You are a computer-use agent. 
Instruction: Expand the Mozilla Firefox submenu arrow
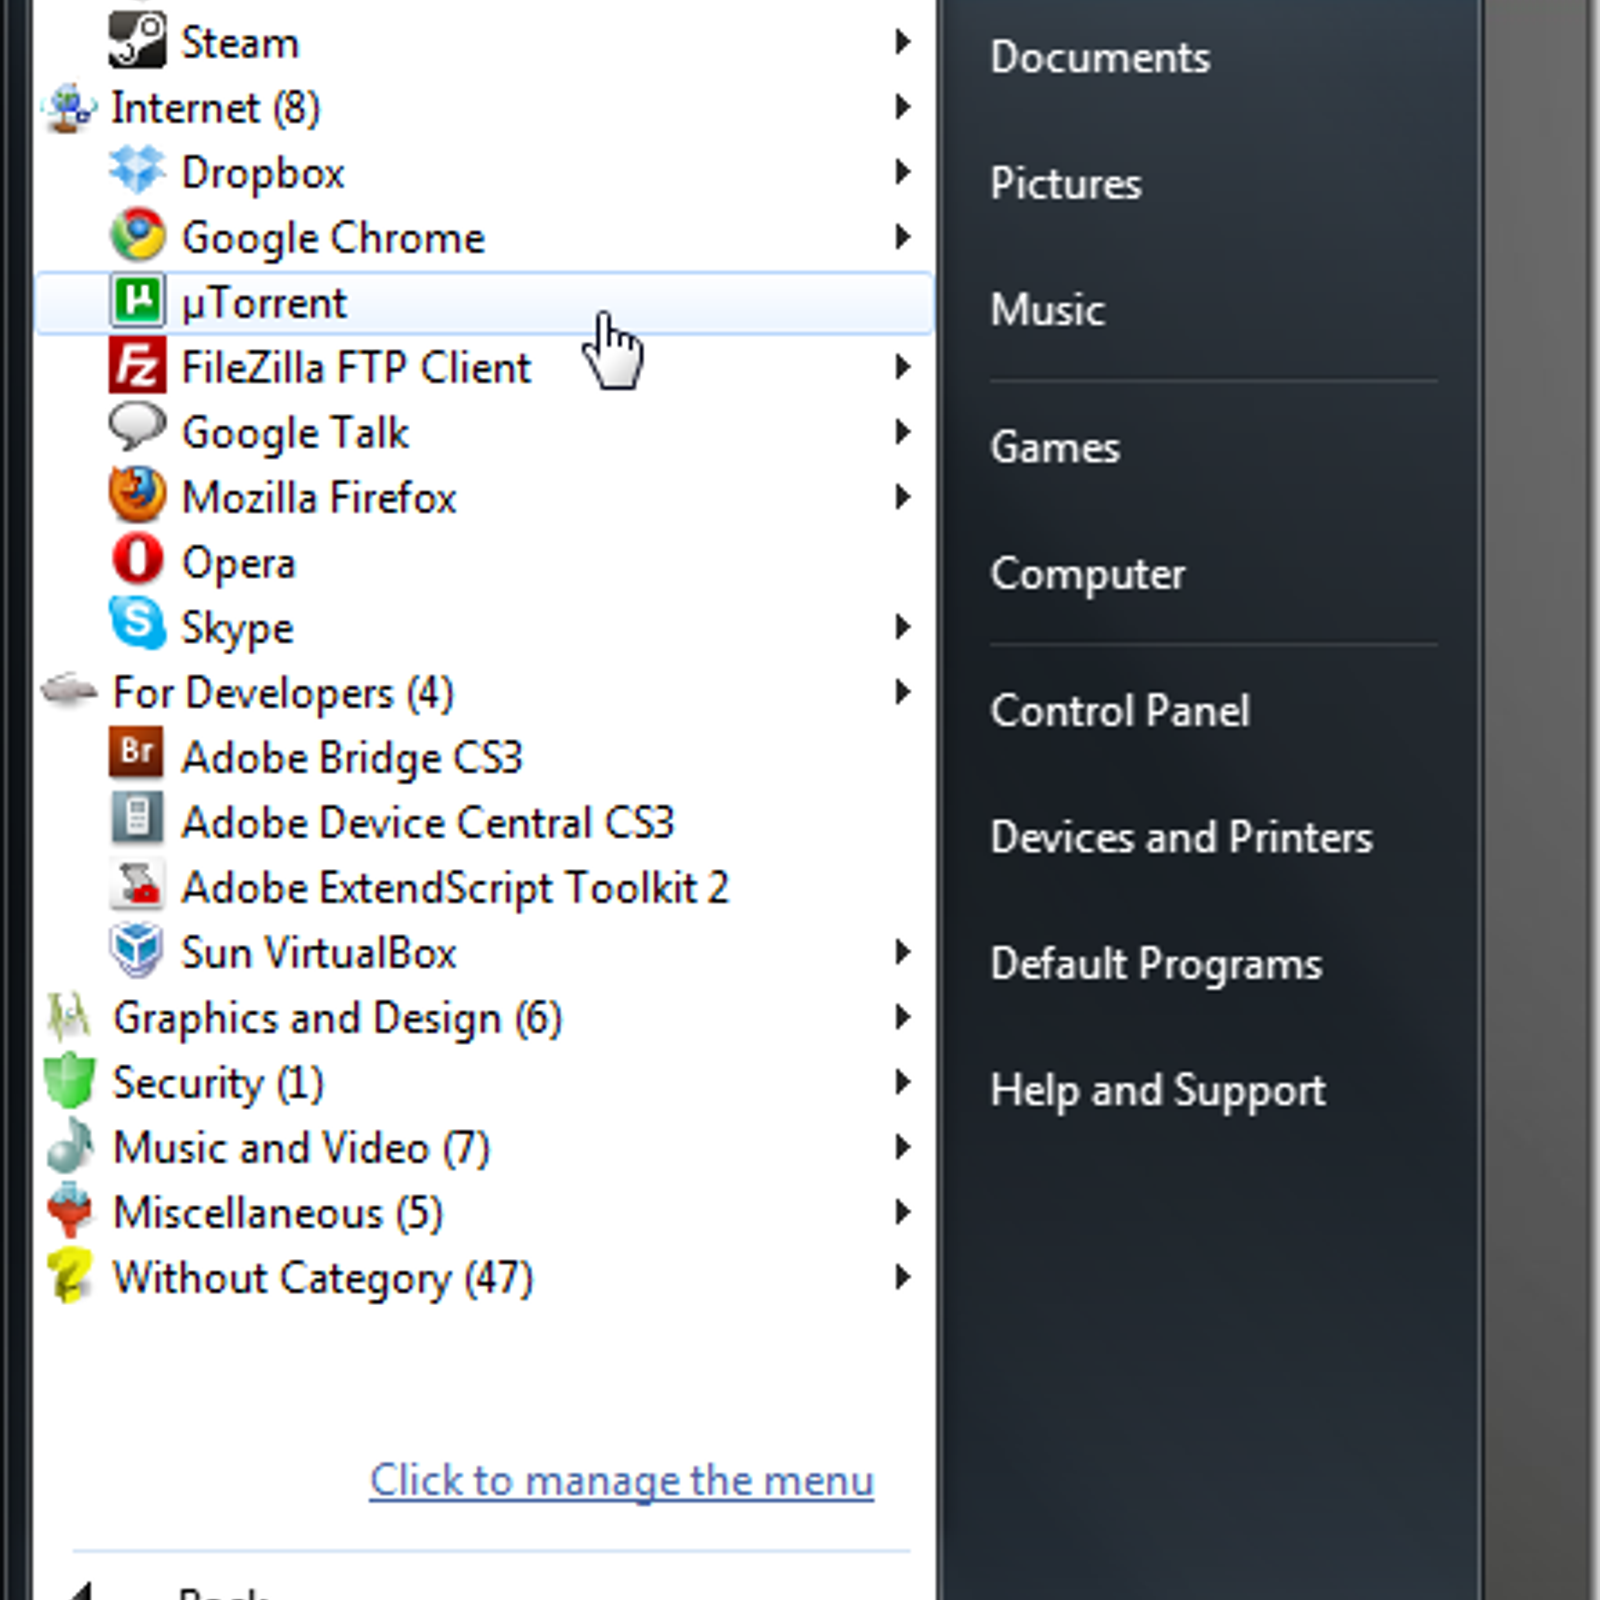903,497
